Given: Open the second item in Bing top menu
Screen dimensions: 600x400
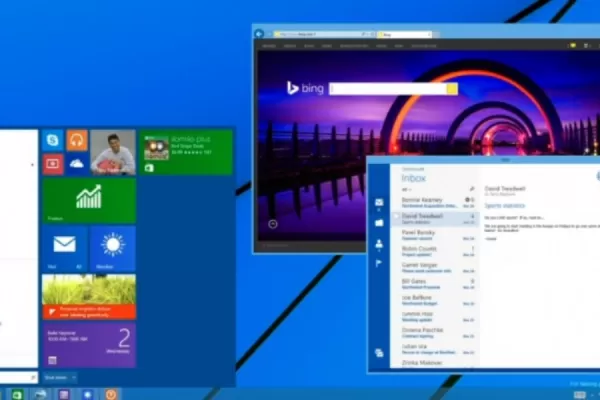Looking at the screenshot, I should pos(290,46).
